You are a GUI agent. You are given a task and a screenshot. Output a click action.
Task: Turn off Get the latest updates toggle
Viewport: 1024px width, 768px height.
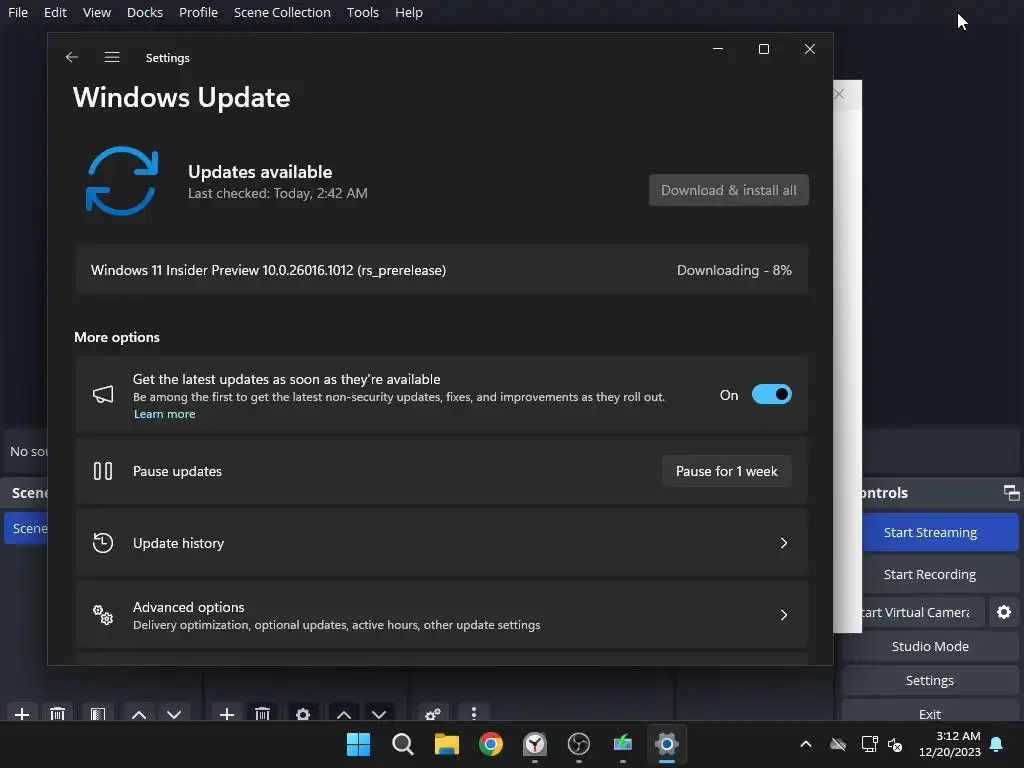pos(771,394)
